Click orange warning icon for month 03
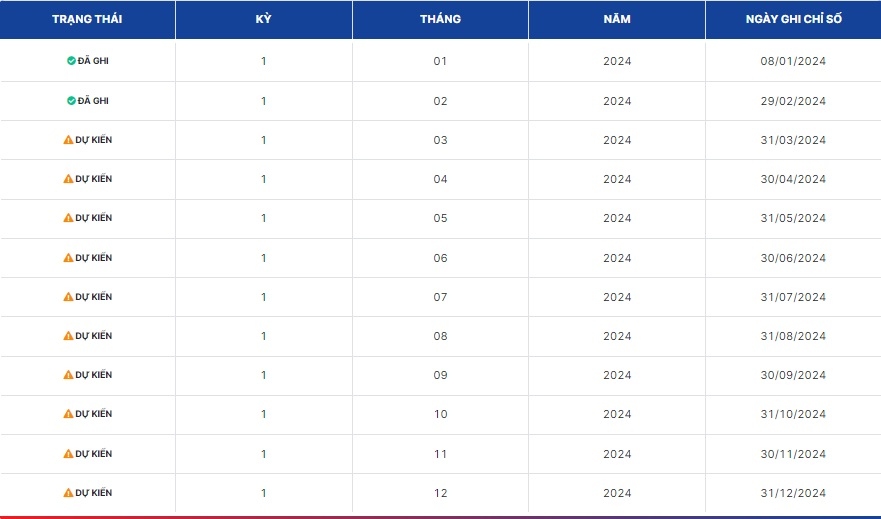Image resolution: width=881 pixels, height=519 pixels. pyautogui.click(x=69, y=140)
